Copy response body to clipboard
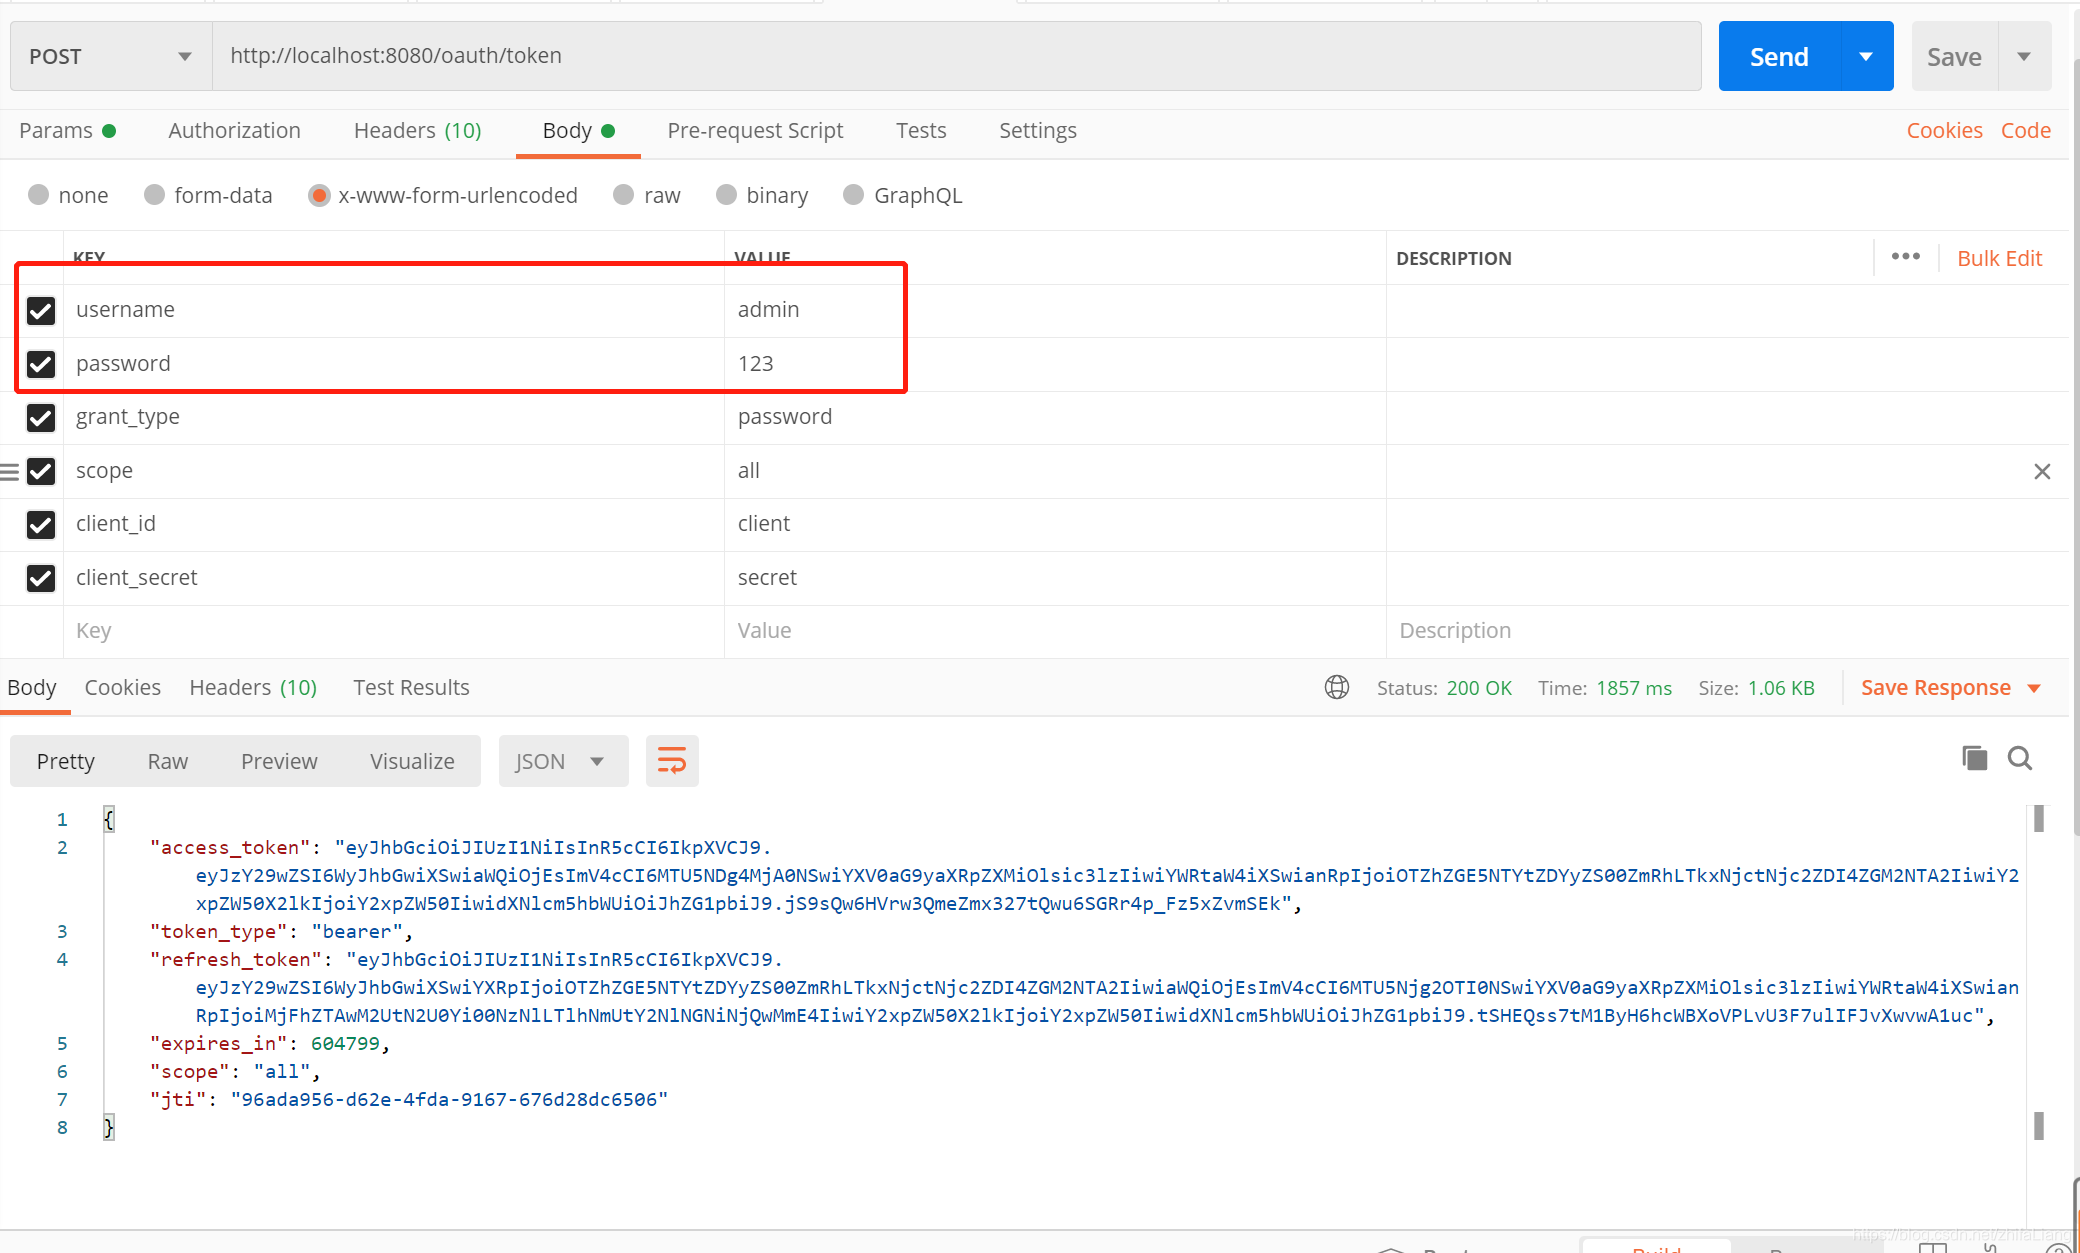Image resolution: width=2080 pixels, height=1253 pixels. point(1974,759)
